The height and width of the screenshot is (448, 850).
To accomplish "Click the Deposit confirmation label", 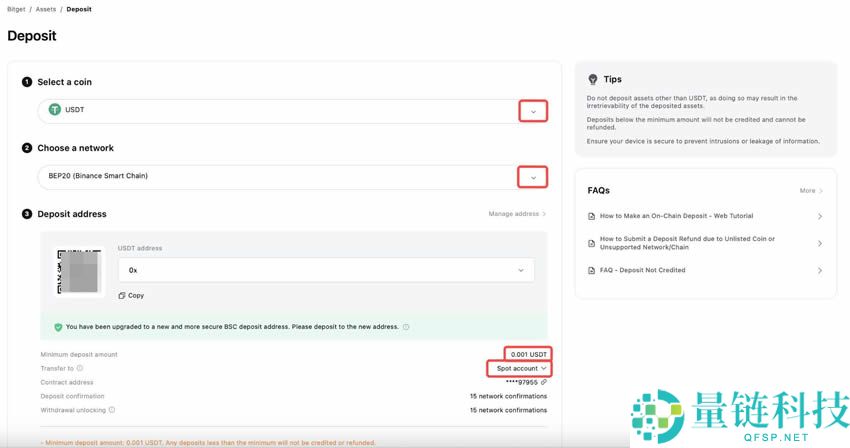I will pos(73,396).
